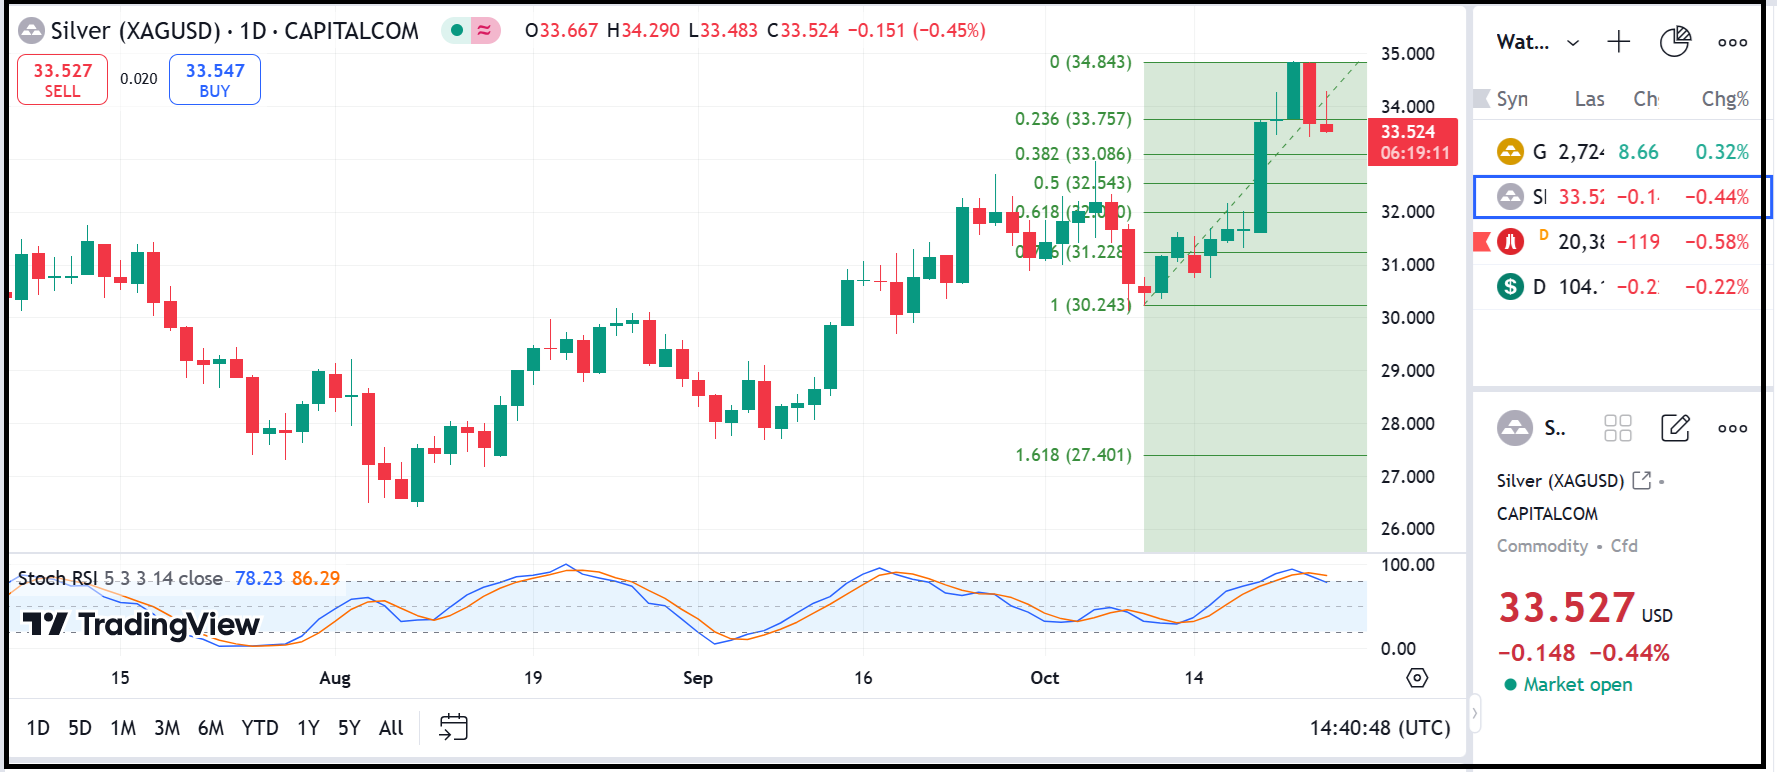Screen dimensions: 1777x772
Task: Select the 1M time range
Action: (123, 728)
